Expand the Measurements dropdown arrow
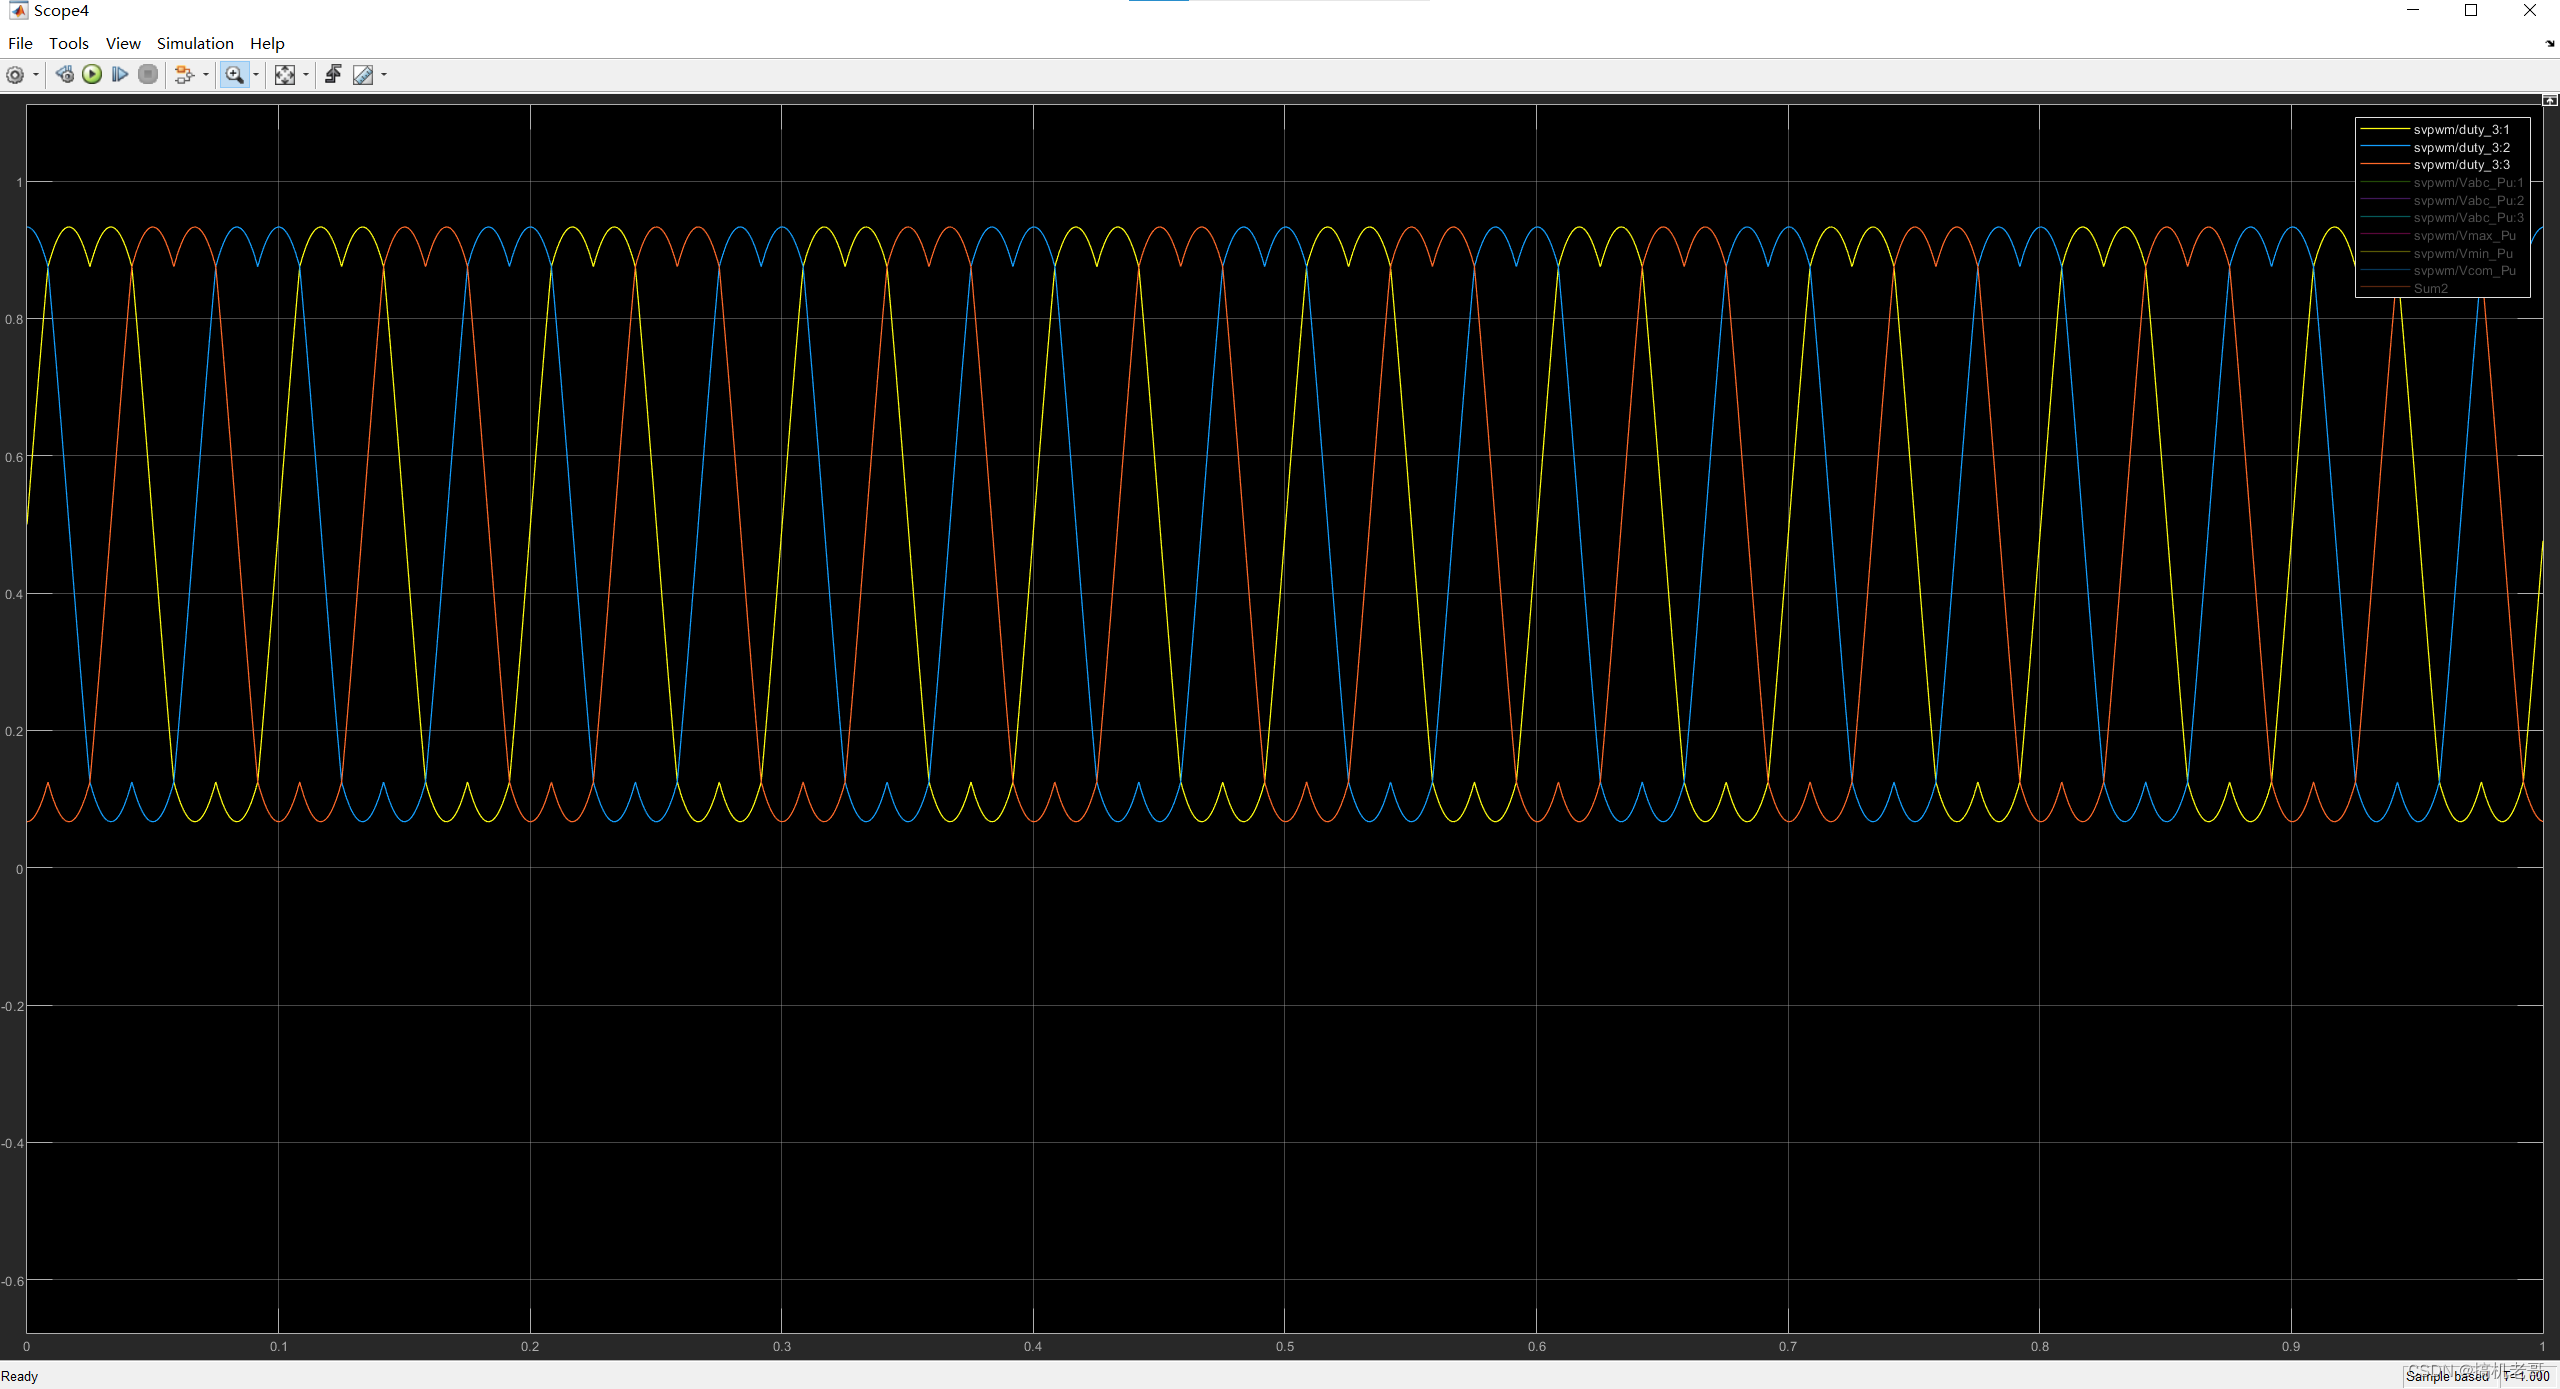This screenshot has width=2560, height=1389. 384,75
